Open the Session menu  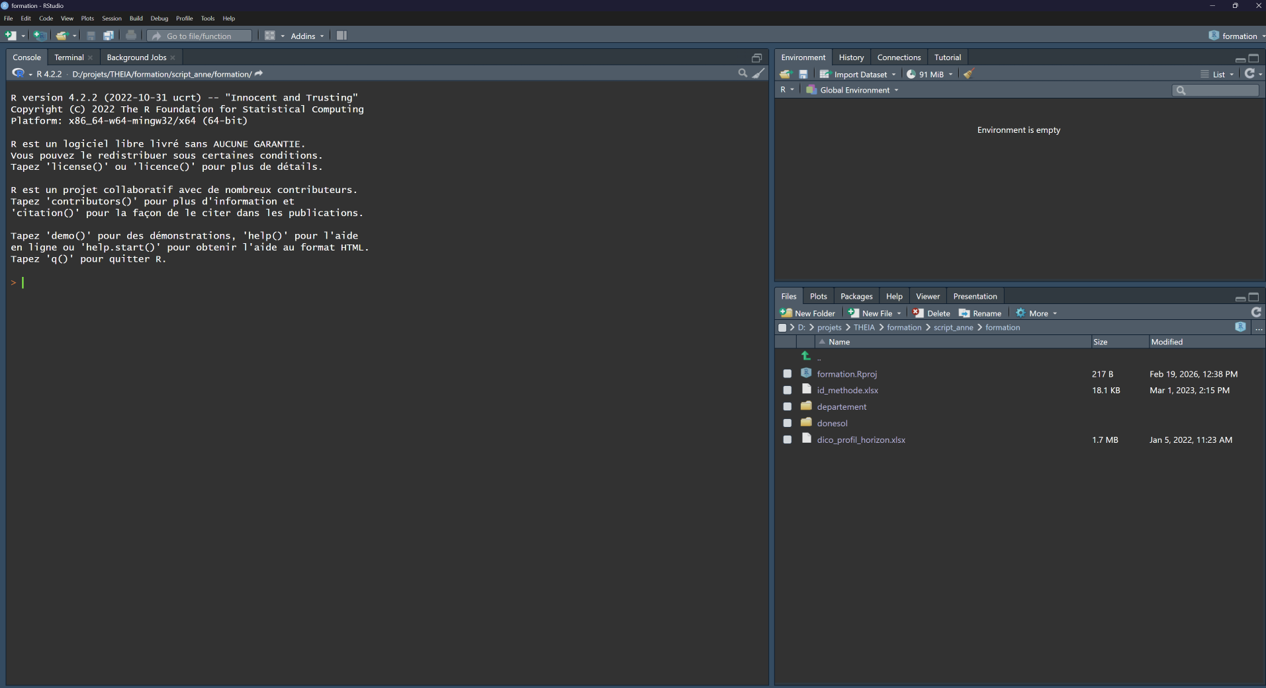111,18
